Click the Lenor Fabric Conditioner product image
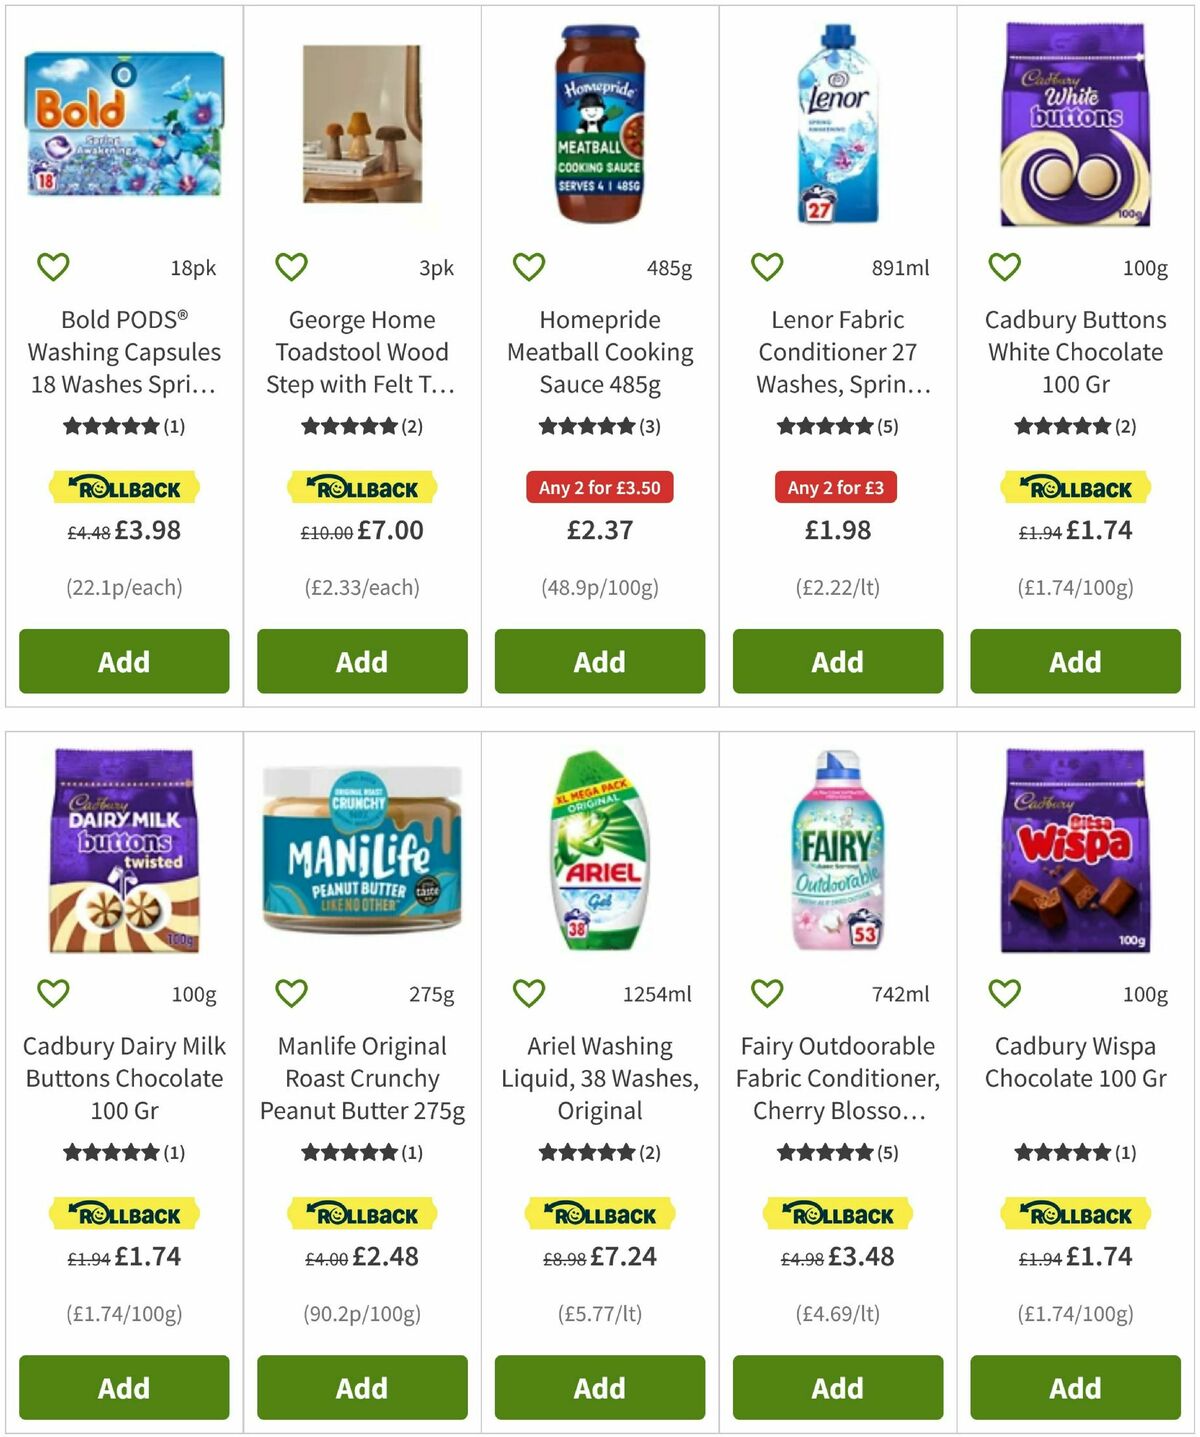This screenshot has width=1200, height=1437. coord(837,130)
